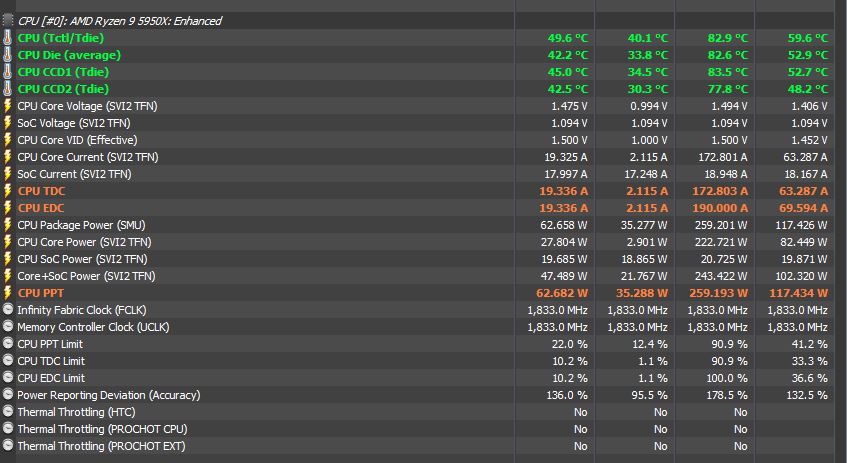Select Thermal Throttling (PROCHOT EXT) label
This screenshot has height=463, width=847.
[101, 446]
